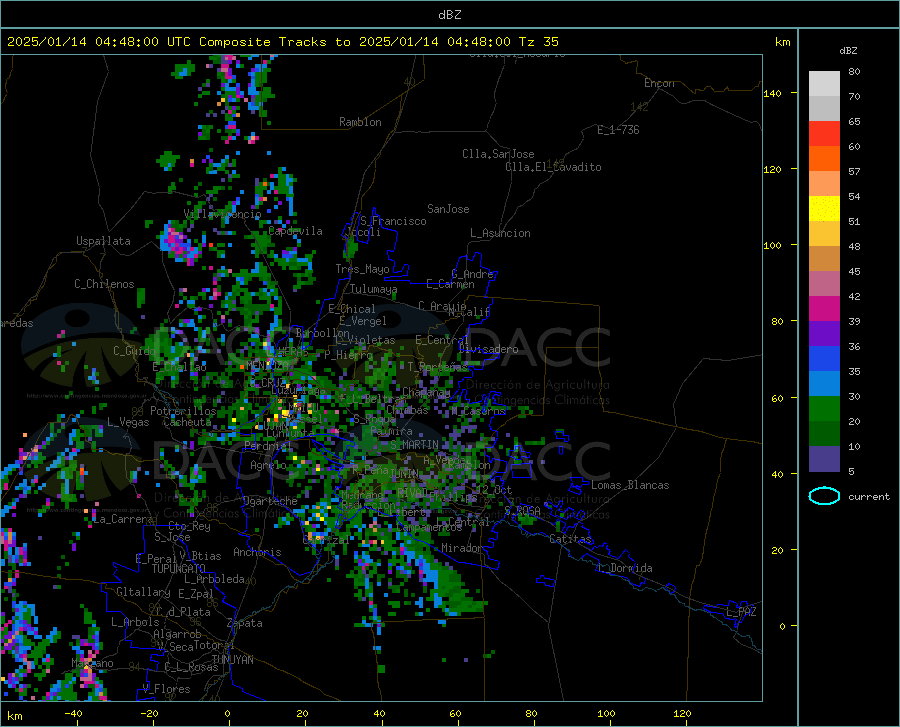900x727 pixels.
Task: Click the Clla.SanJose place label
Action: point(498,154)
